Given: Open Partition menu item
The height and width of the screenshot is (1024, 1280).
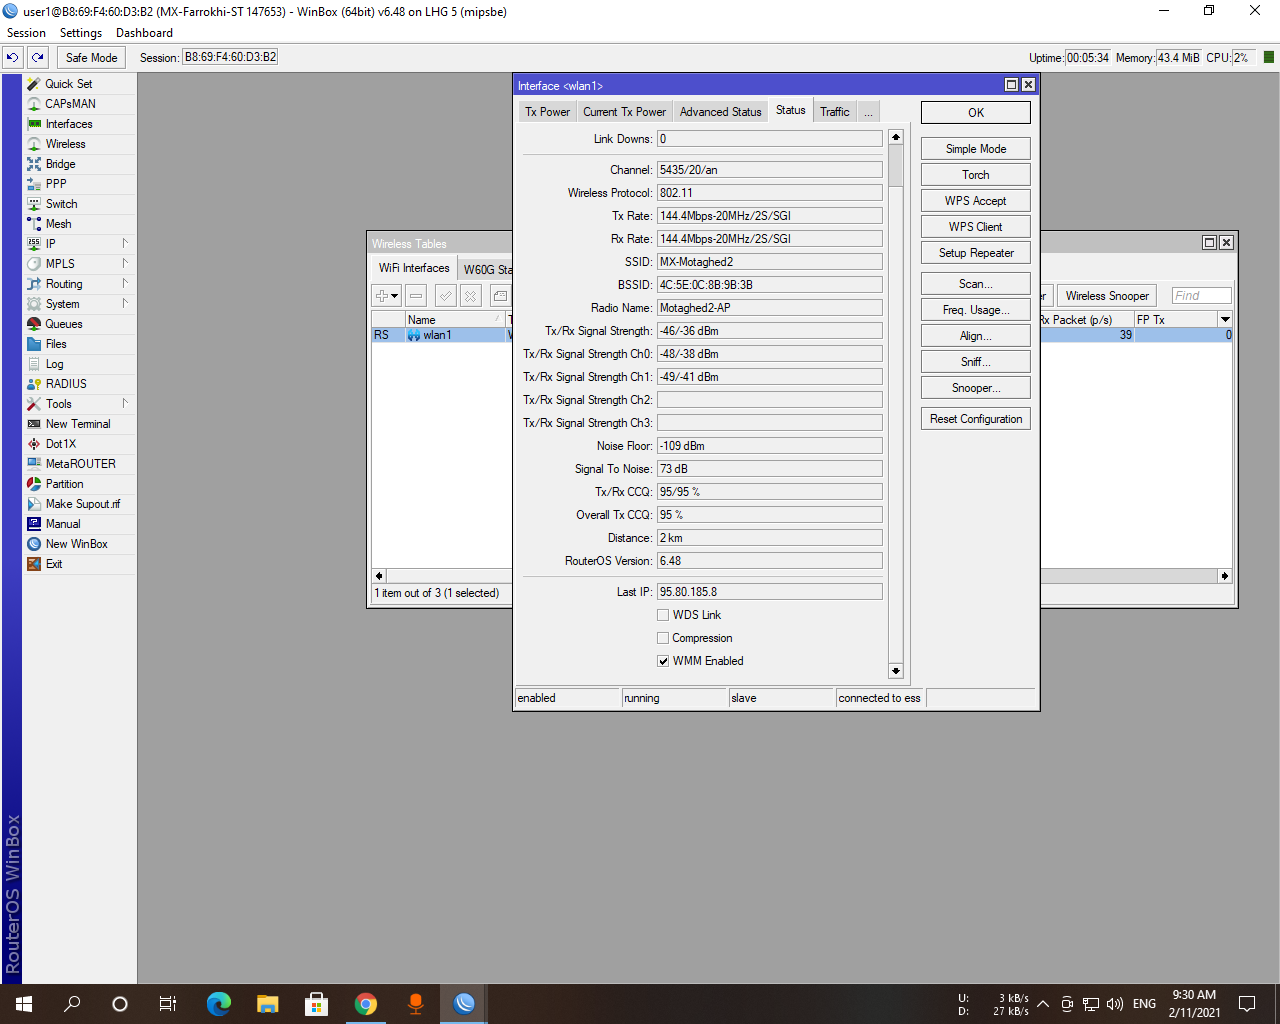Looking at the screenshot, I should (64, 484).
